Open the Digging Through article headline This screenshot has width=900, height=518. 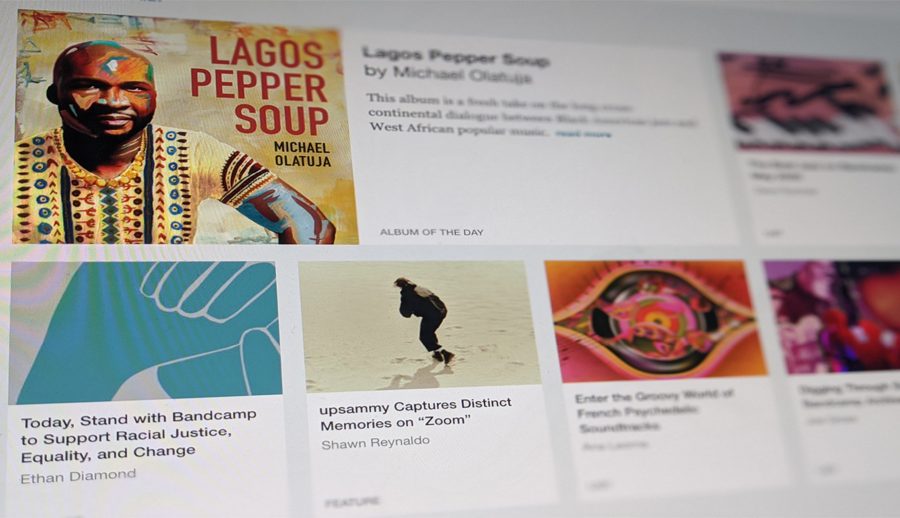tap(850, 396)
